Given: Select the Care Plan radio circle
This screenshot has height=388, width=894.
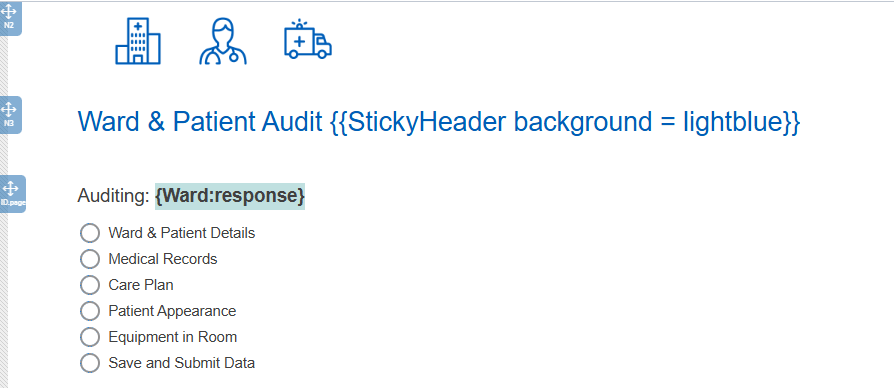Looking at the screenshot, I should (90, 285).
